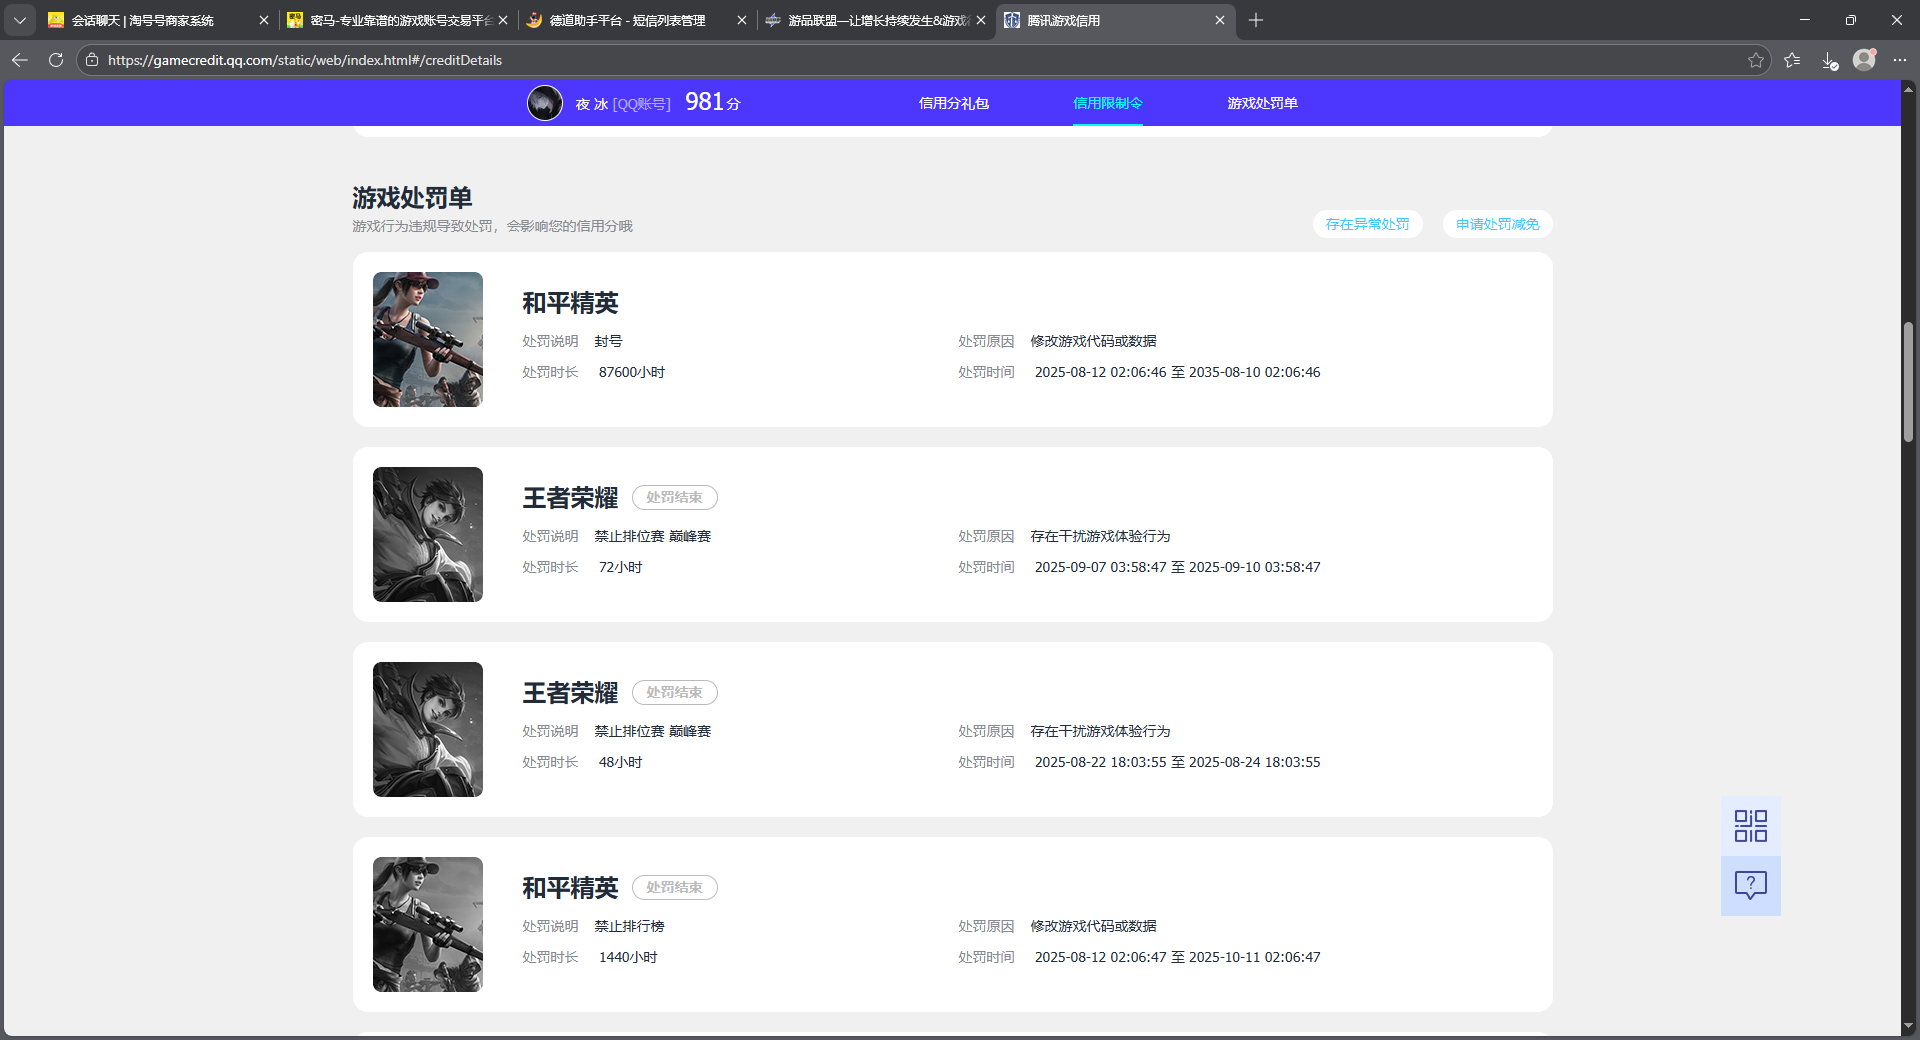
Task: Open the browser settings ellipsis menu
Action: tap(1900, 60)
